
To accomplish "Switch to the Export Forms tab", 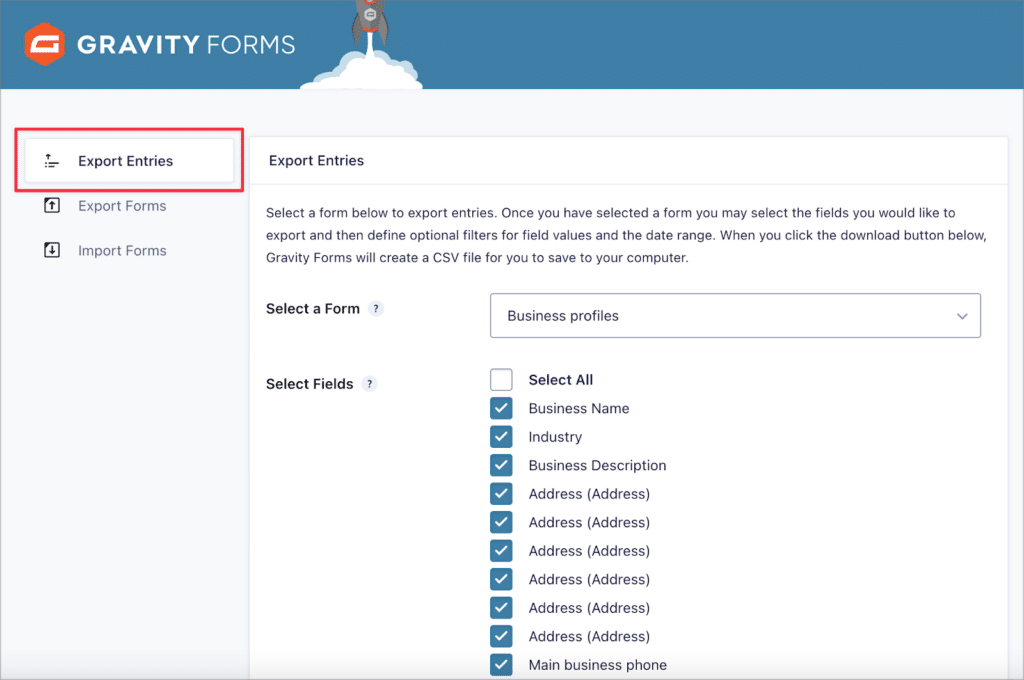I will (122, 206).
